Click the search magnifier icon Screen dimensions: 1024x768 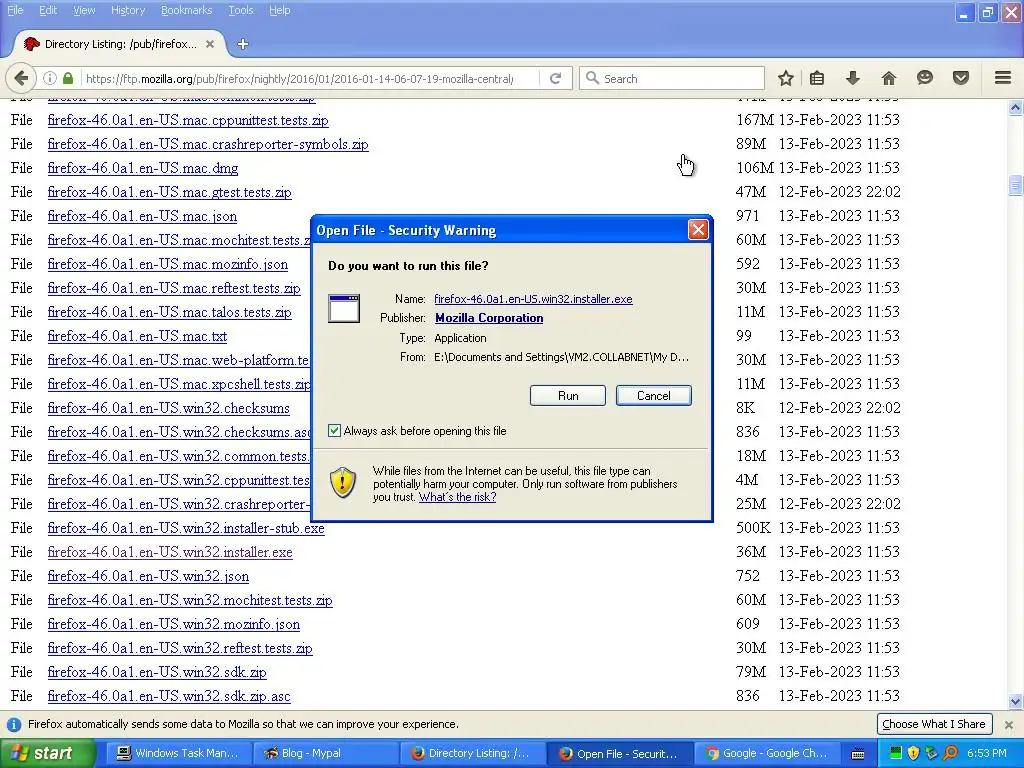(592, 78)
